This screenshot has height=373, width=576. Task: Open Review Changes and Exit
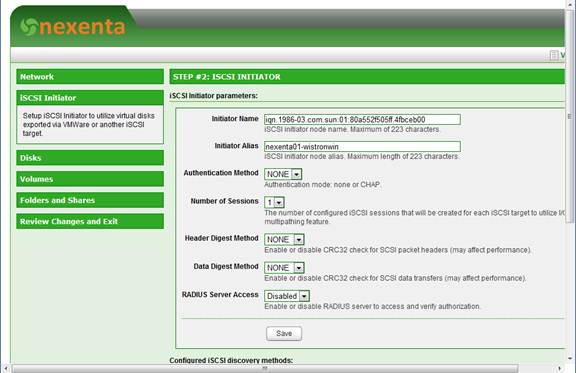pyautogui.click(x=90, y=221)
